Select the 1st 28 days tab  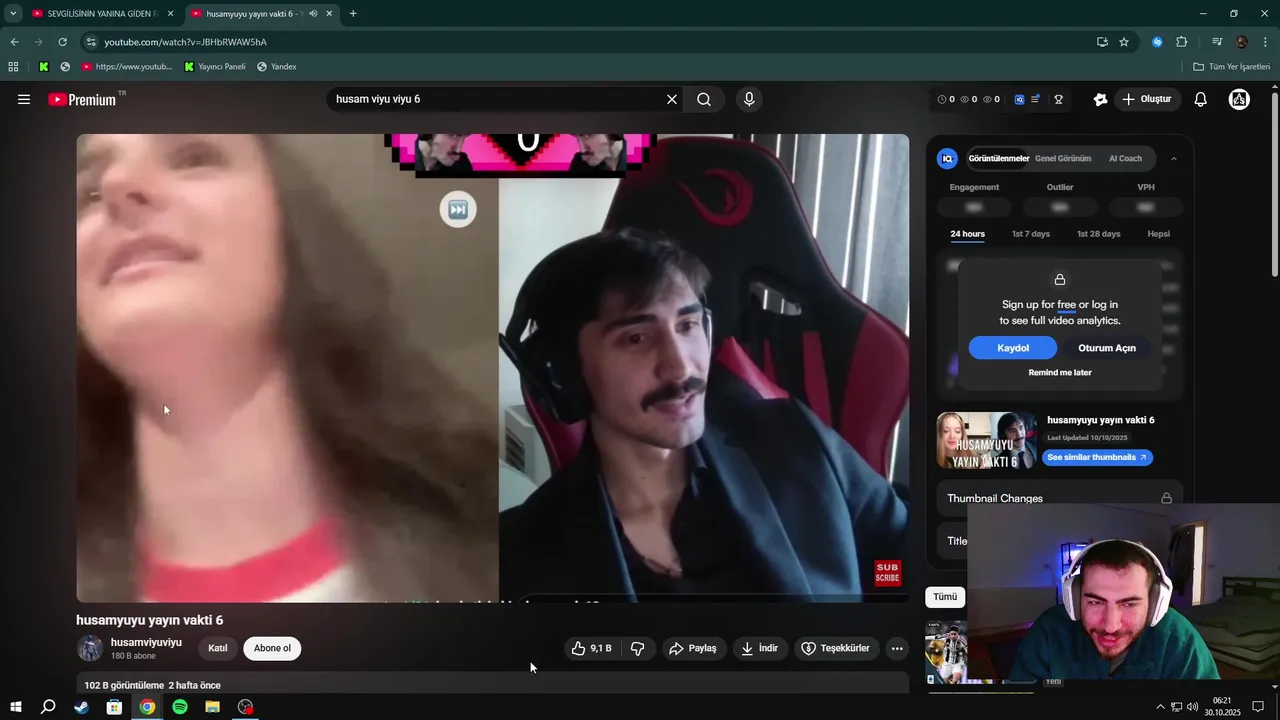[x=1098, y=234]
